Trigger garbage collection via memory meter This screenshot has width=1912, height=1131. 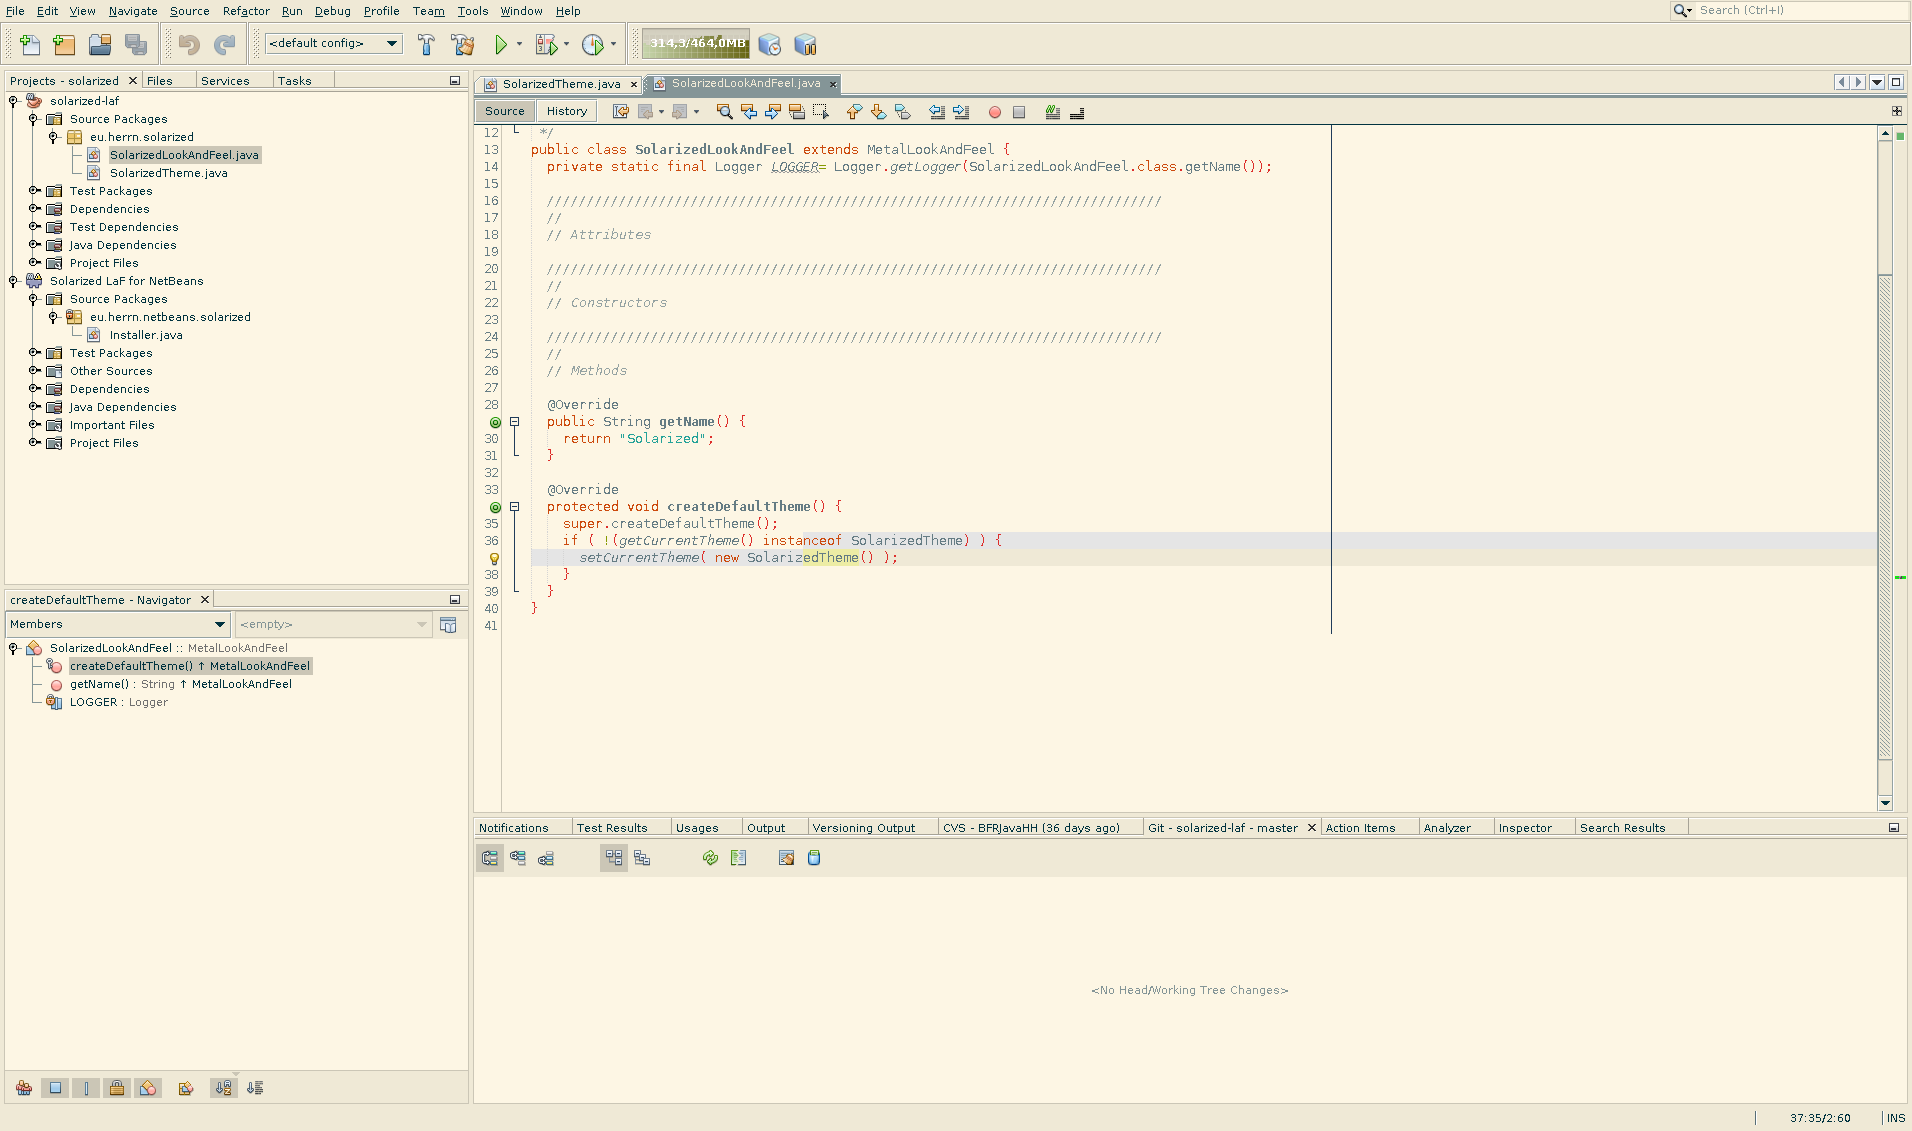697,43
